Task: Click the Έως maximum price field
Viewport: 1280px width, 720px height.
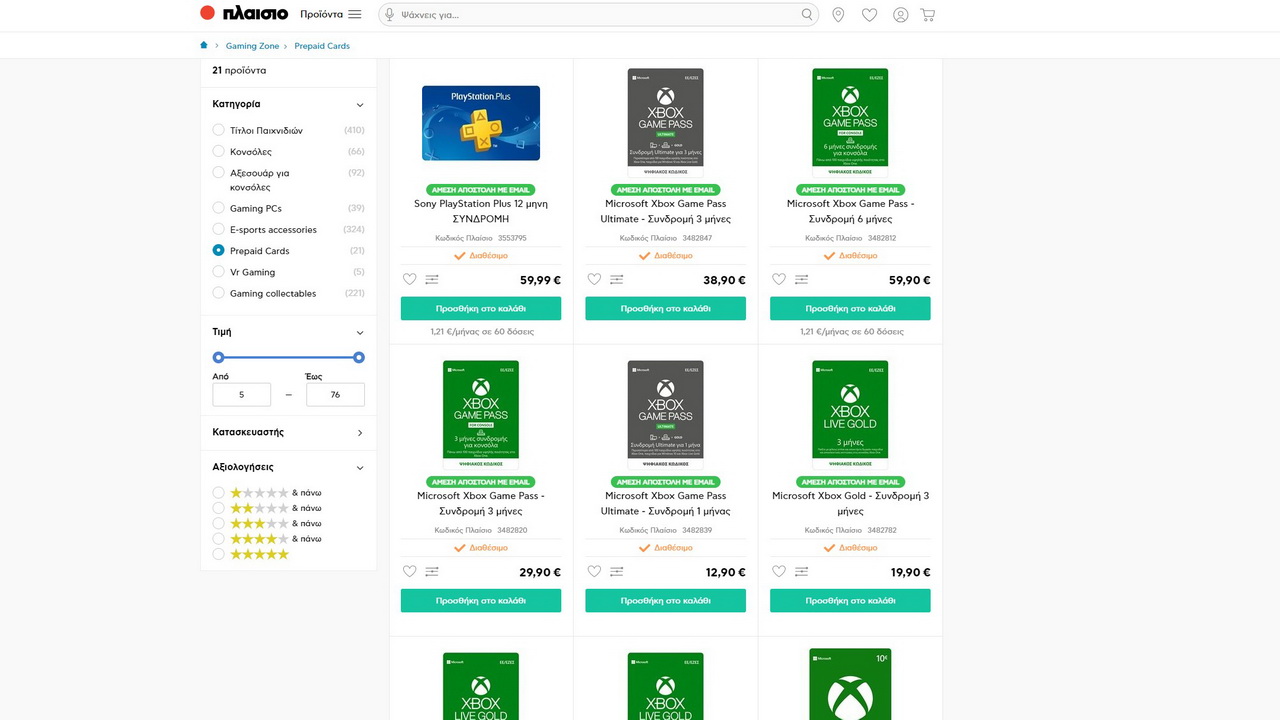Action: click(x=335, y=395)
